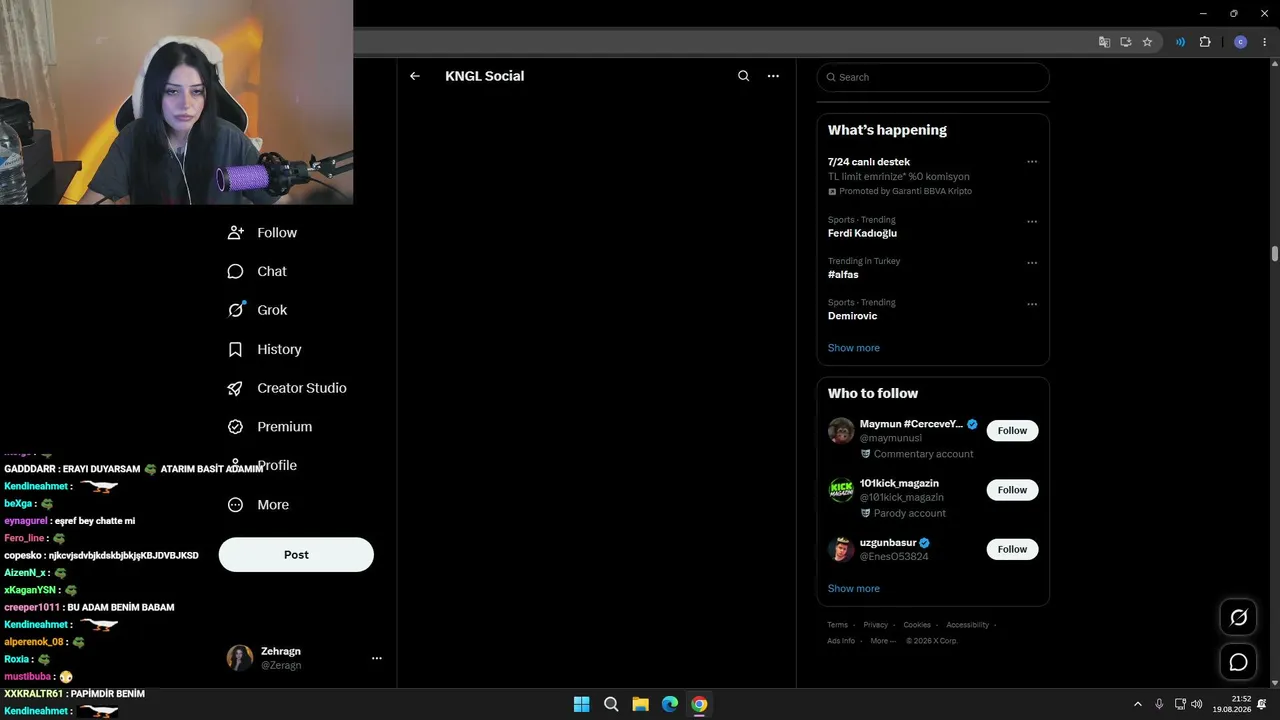Screen dimensions: 1280x720
Task: Open the Cookies footer link
Action: point(917,625)
